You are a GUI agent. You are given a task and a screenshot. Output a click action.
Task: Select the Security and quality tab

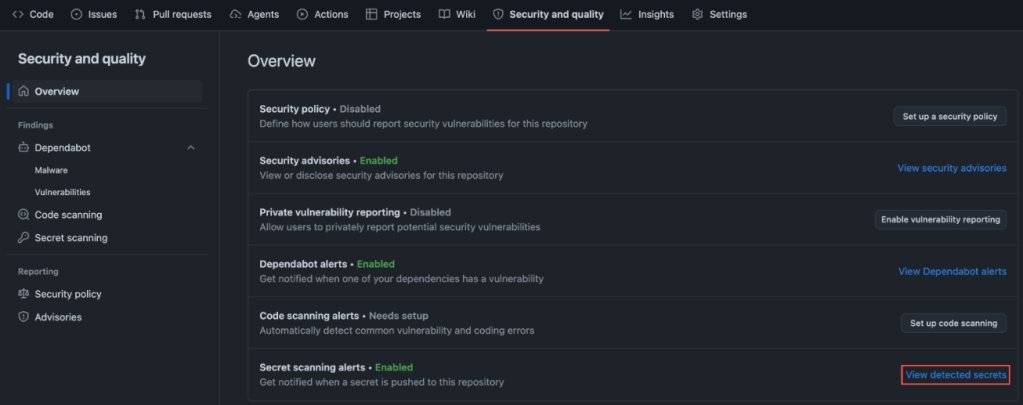click(x=548, y=14)
